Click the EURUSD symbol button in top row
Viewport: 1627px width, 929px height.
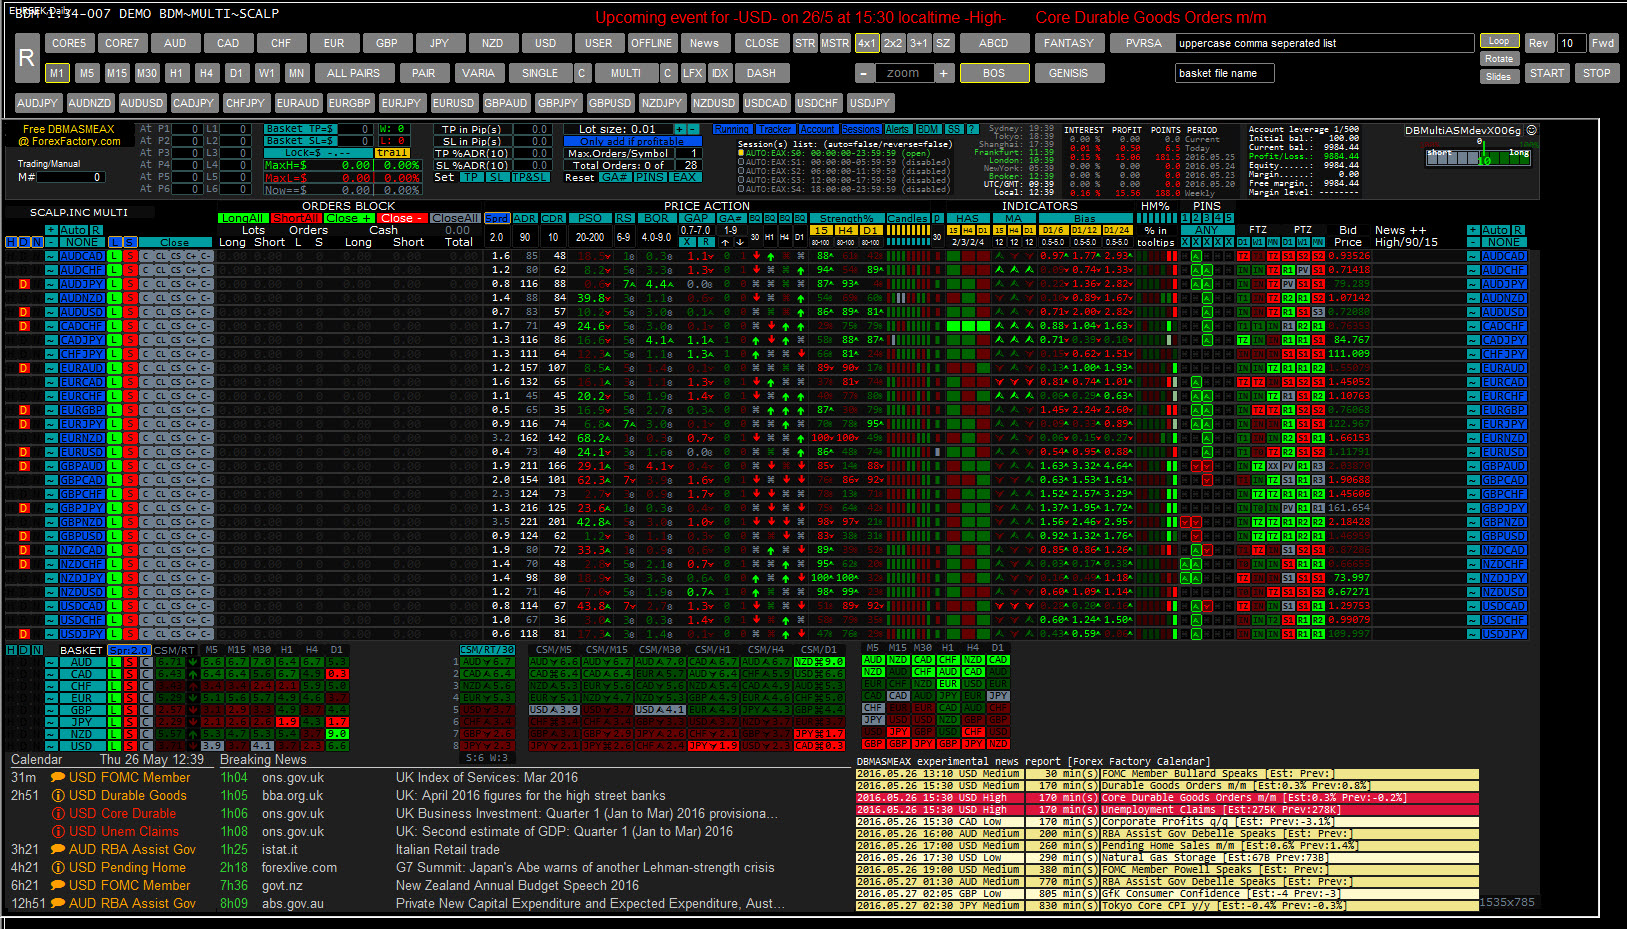click(454, 103)
